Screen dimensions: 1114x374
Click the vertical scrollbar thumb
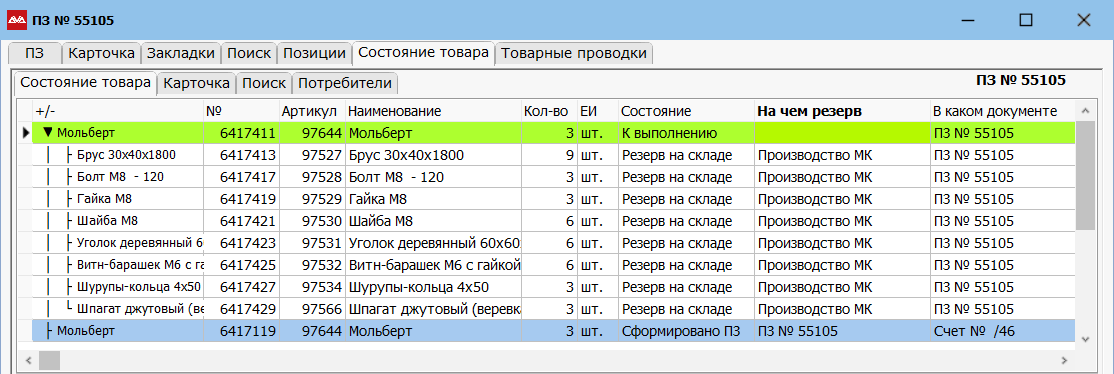tap(1085, 175)
